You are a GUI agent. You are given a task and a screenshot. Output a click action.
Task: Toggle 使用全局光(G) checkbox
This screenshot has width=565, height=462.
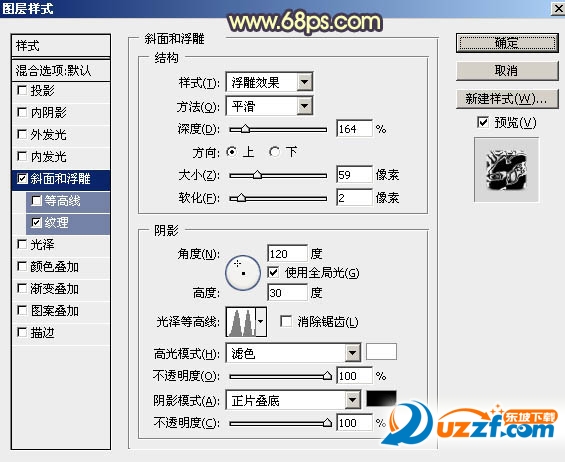(x=273, y=272)
